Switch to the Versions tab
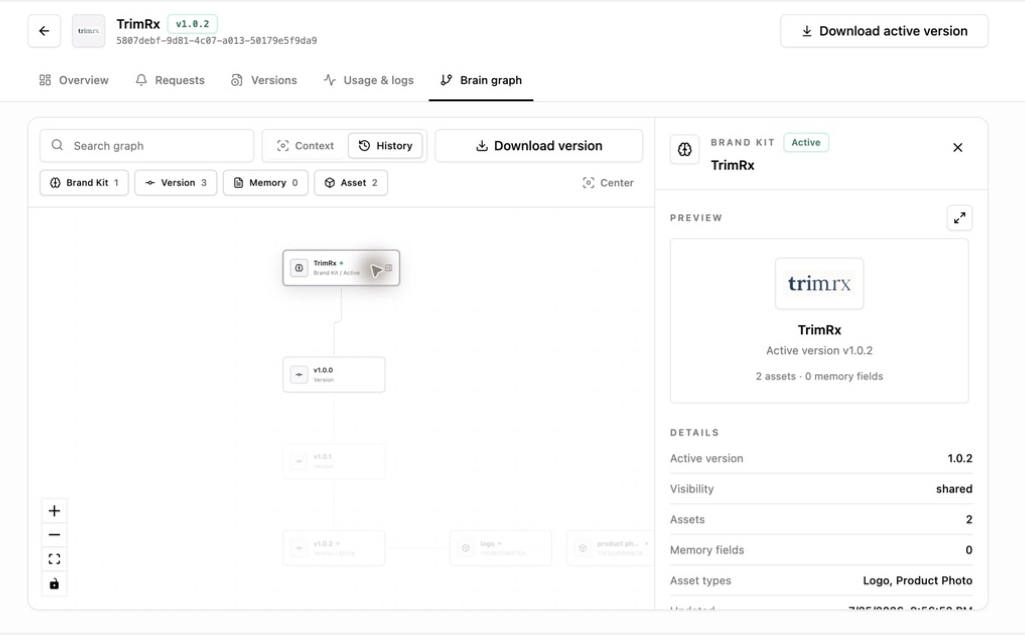Image resolution: width=1025 pixels, height=636 pixels. (x=264, y=80)
